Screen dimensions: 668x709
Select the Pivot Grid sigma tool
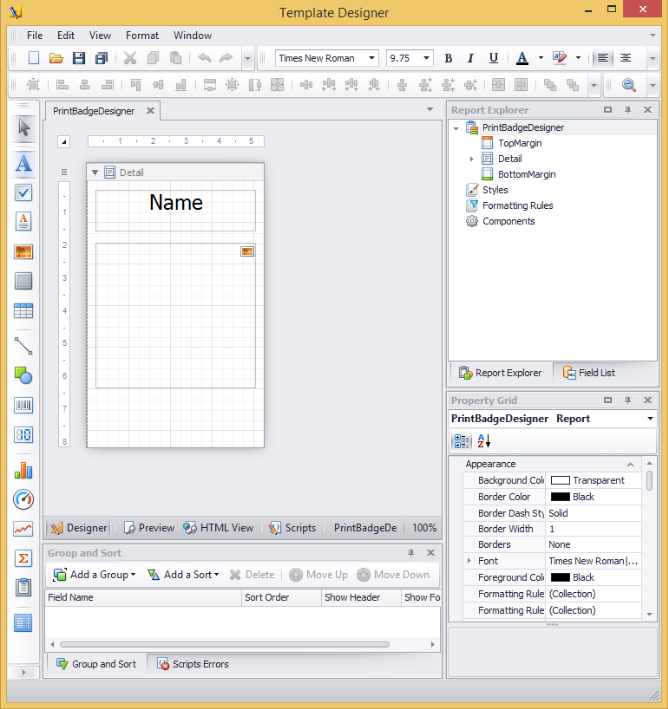click(x=24, y=558)
